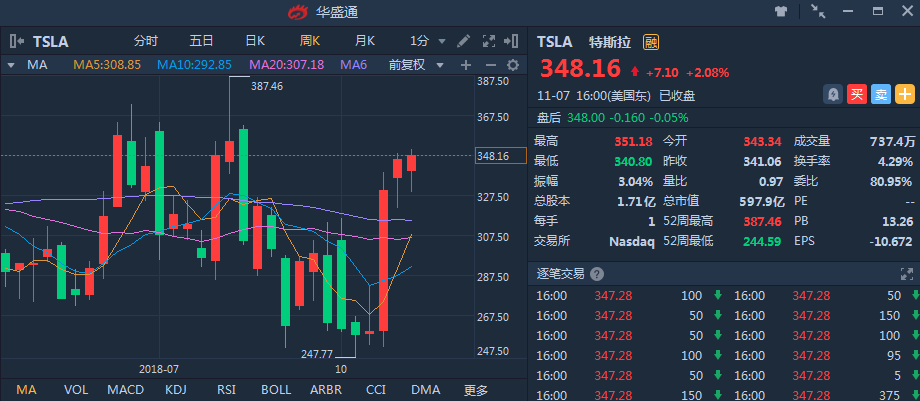Click the 247.77 low annotation

(317, 354)
